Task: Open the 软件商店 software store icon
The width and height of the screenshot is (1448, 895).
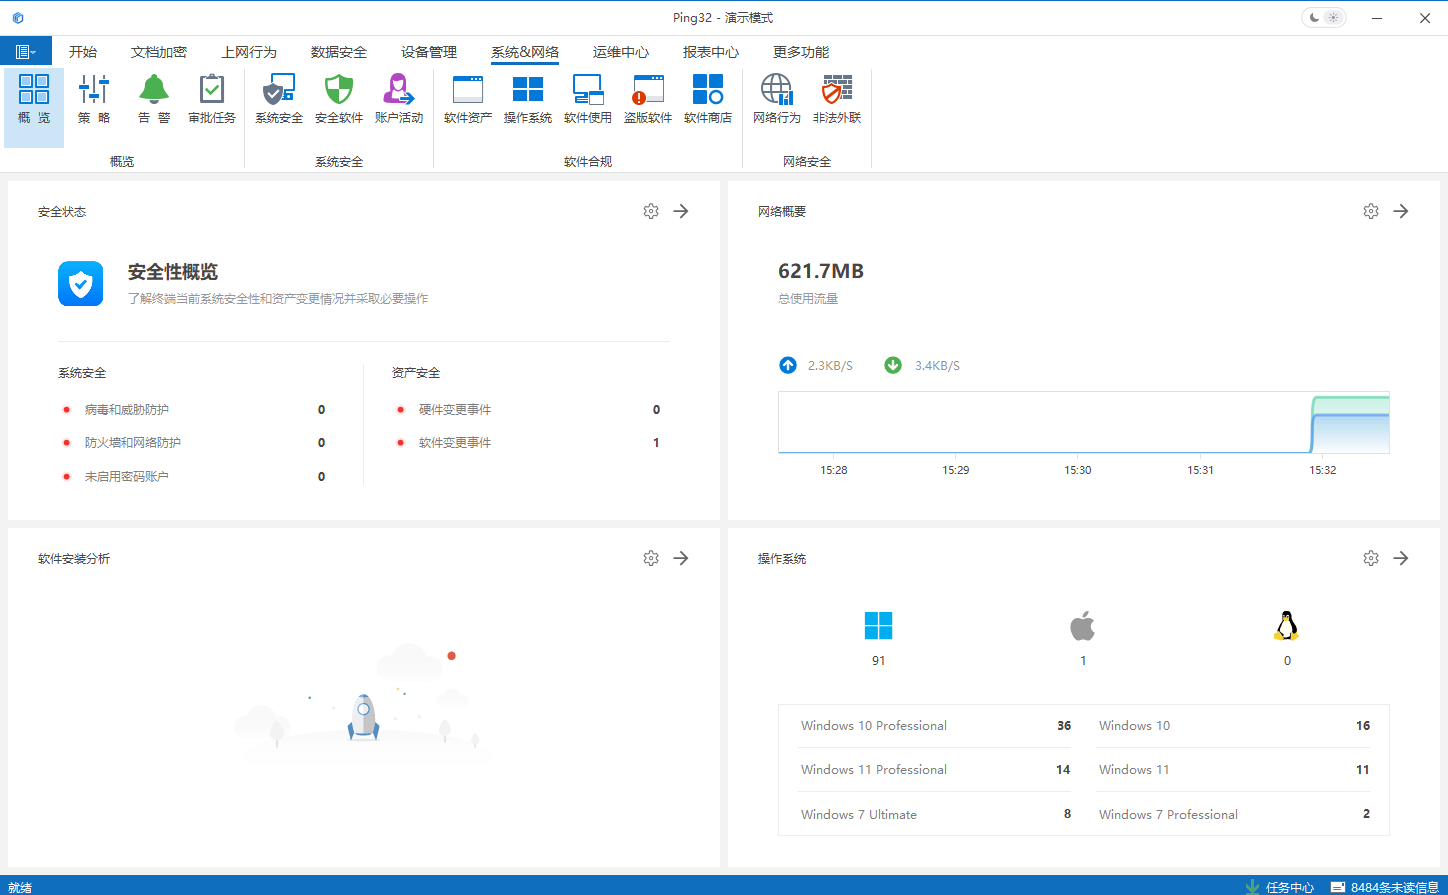Action: tap(708, 99)
